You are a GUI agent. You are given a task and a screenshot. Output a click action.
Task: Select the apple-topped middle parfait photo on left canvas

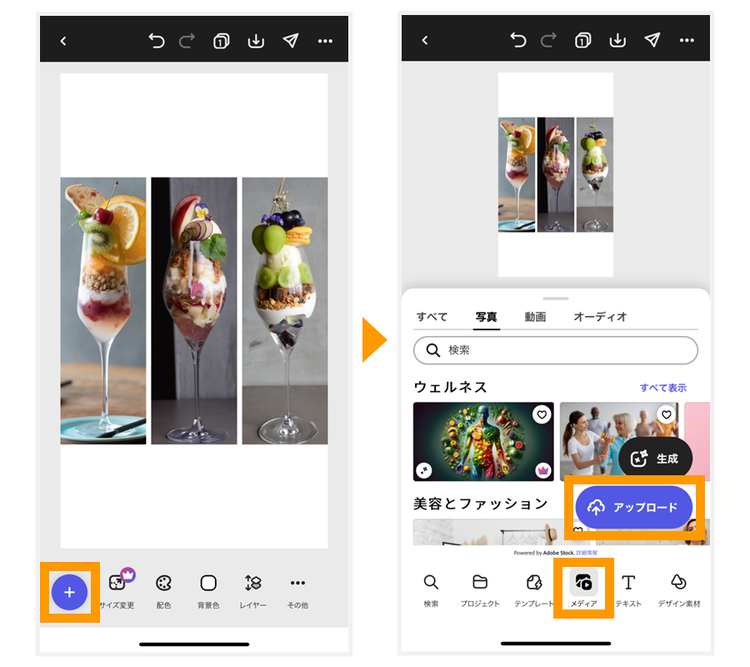point(194,311)
